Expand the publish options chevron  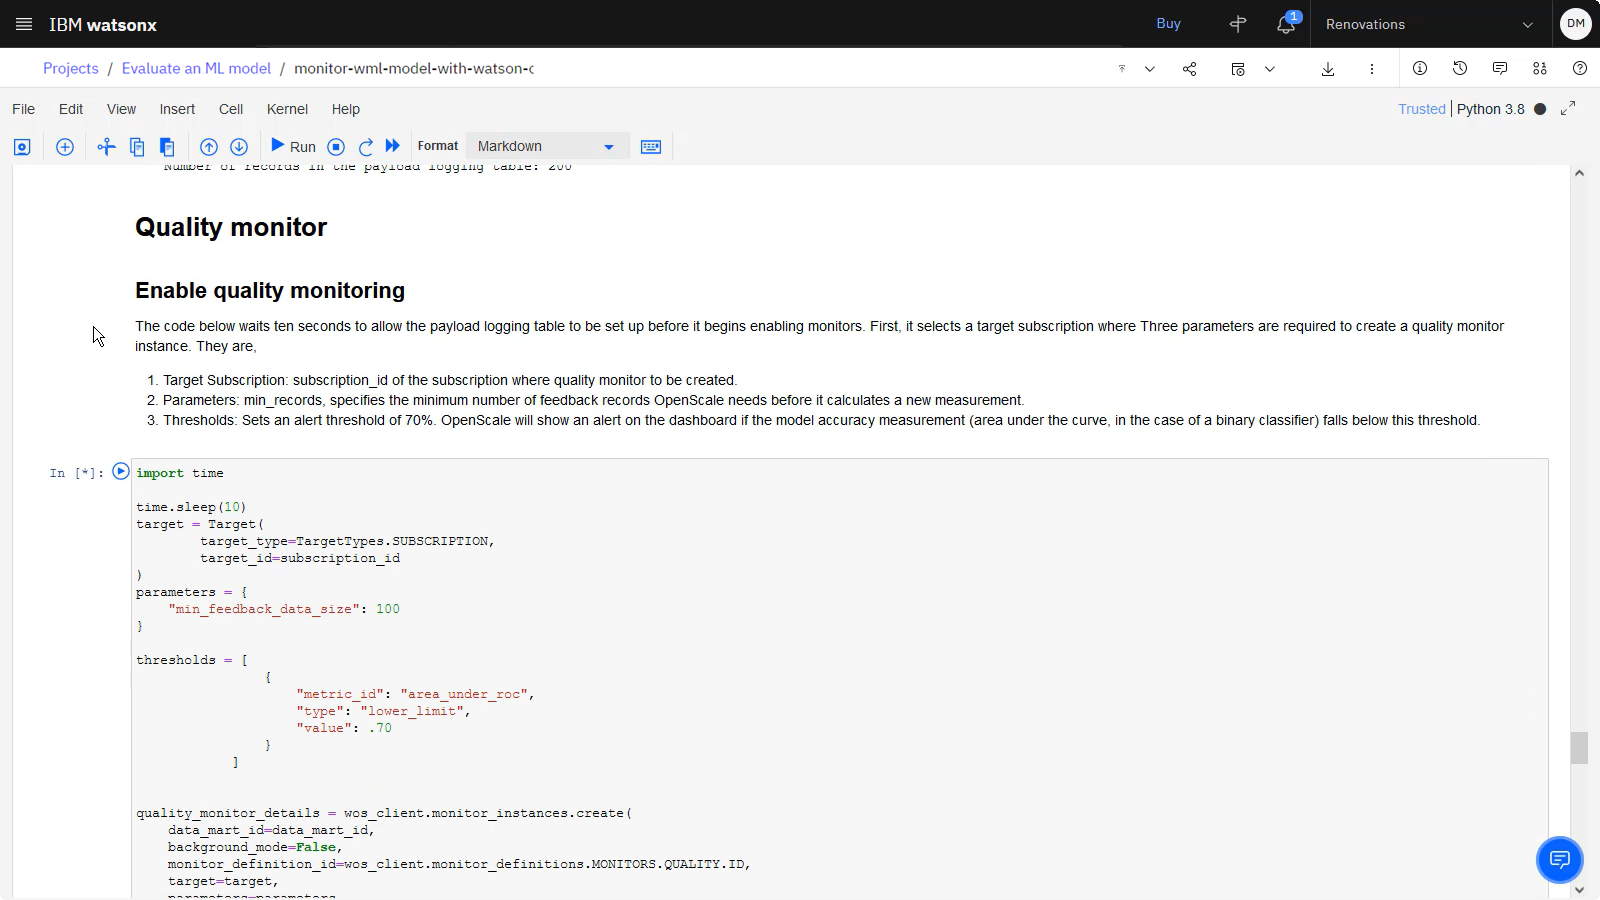(1150, 69)
